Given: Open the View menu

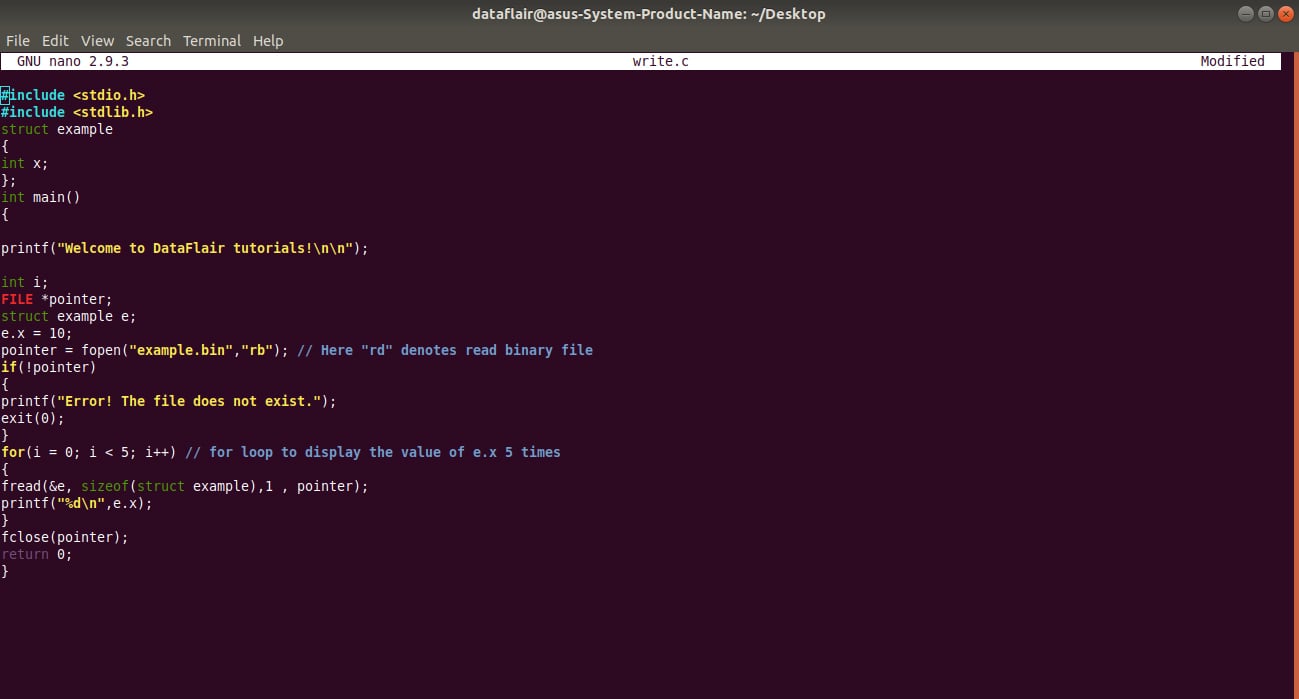Looking at the screenshot, I should [97, 40].
